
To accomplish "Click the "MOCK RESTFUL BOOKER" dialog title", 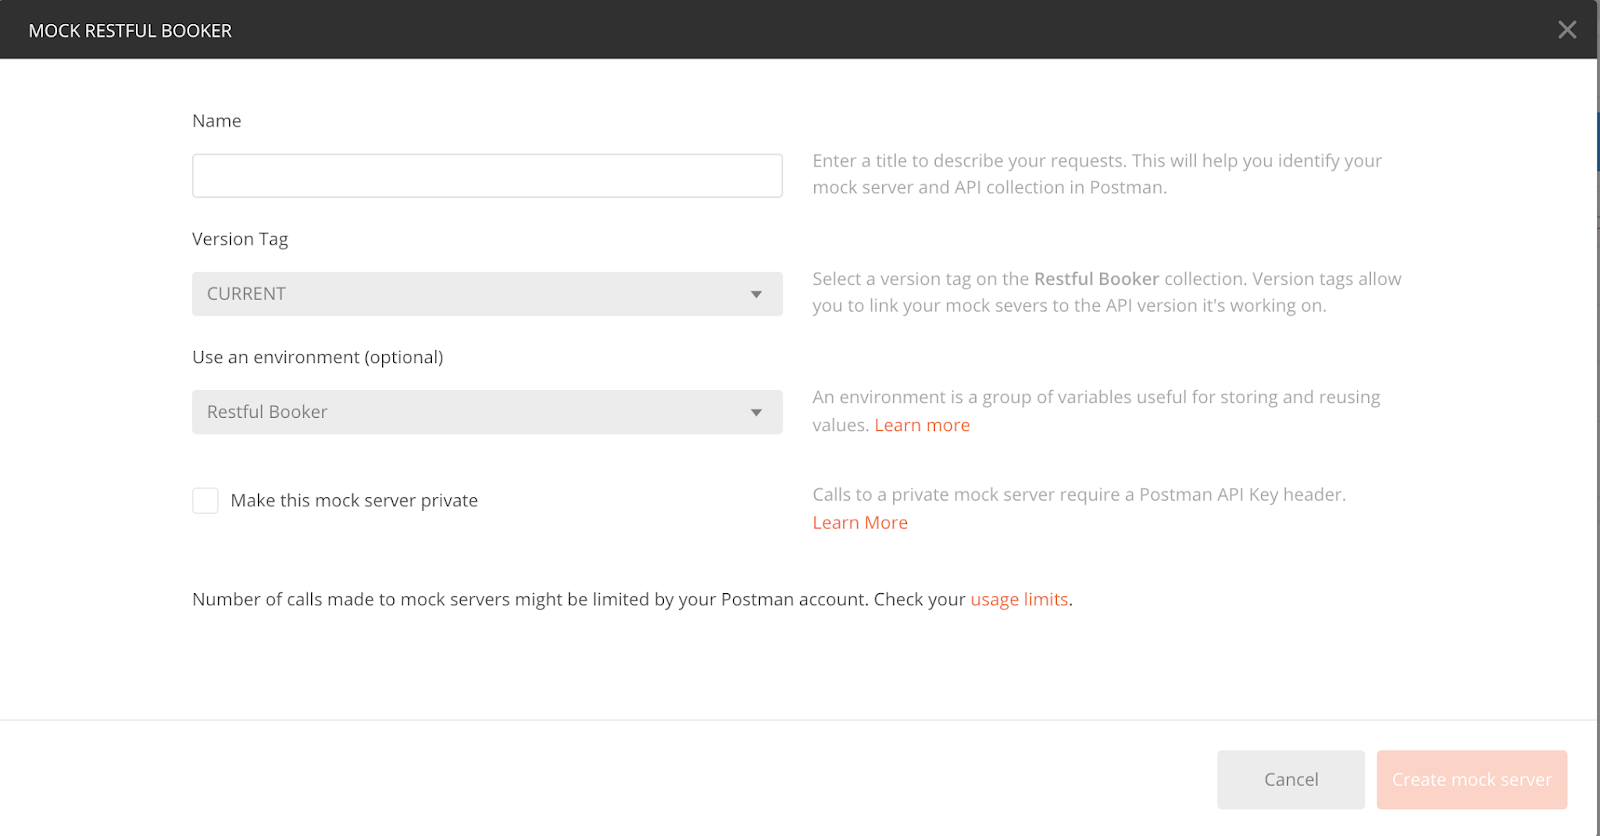I will click(130, 31).
